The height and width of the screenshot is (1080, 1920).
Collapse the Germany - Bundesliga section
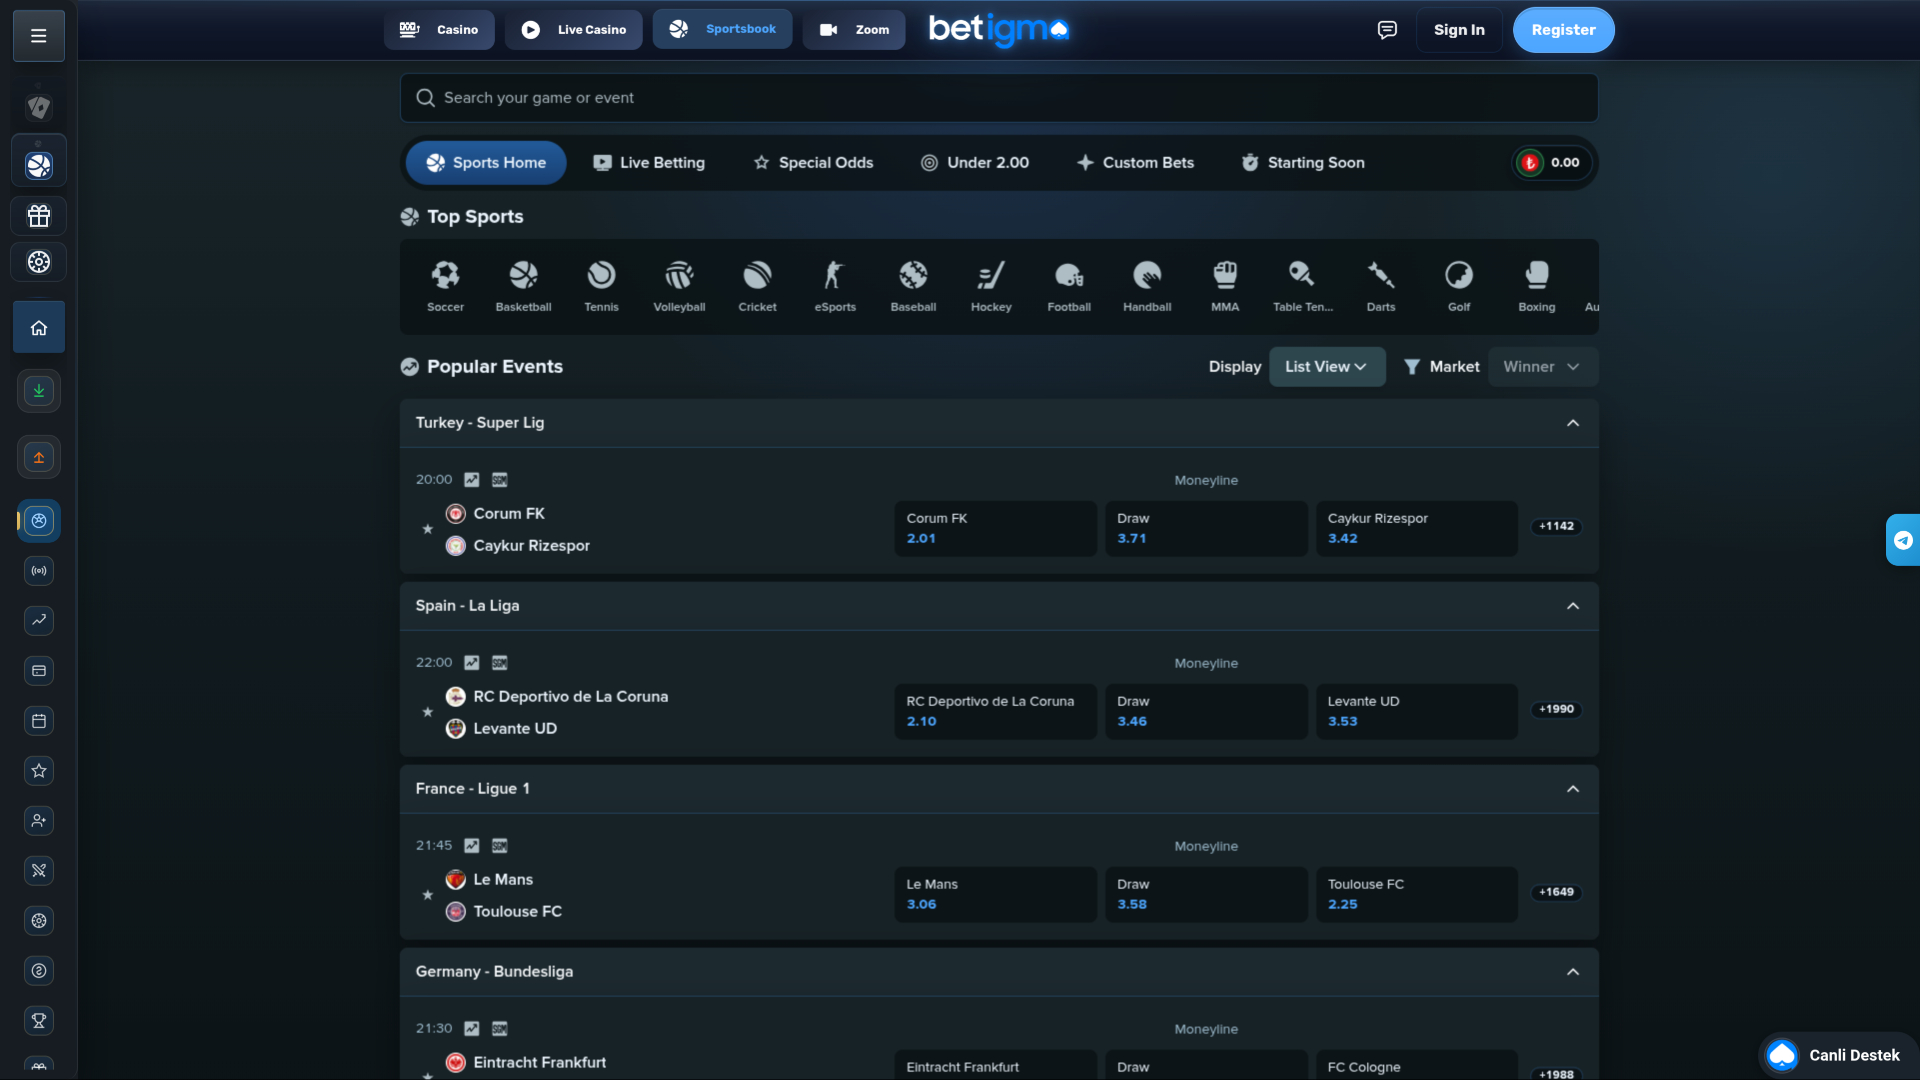click(1573, 972)
